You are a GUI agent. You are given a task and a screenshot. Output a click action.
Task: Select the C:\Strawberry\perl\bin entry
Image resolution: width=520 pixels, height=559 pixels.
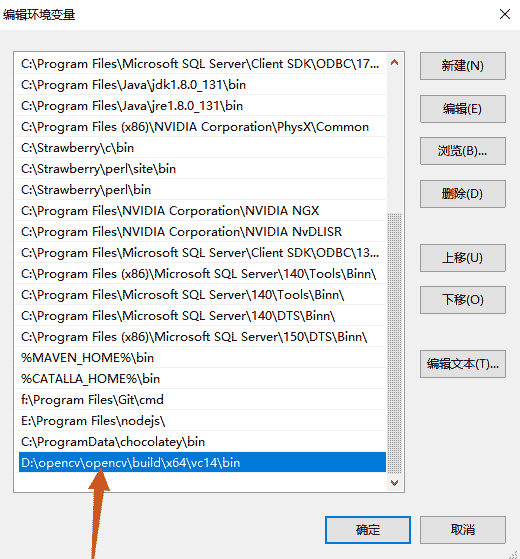[x=200, y=190]
